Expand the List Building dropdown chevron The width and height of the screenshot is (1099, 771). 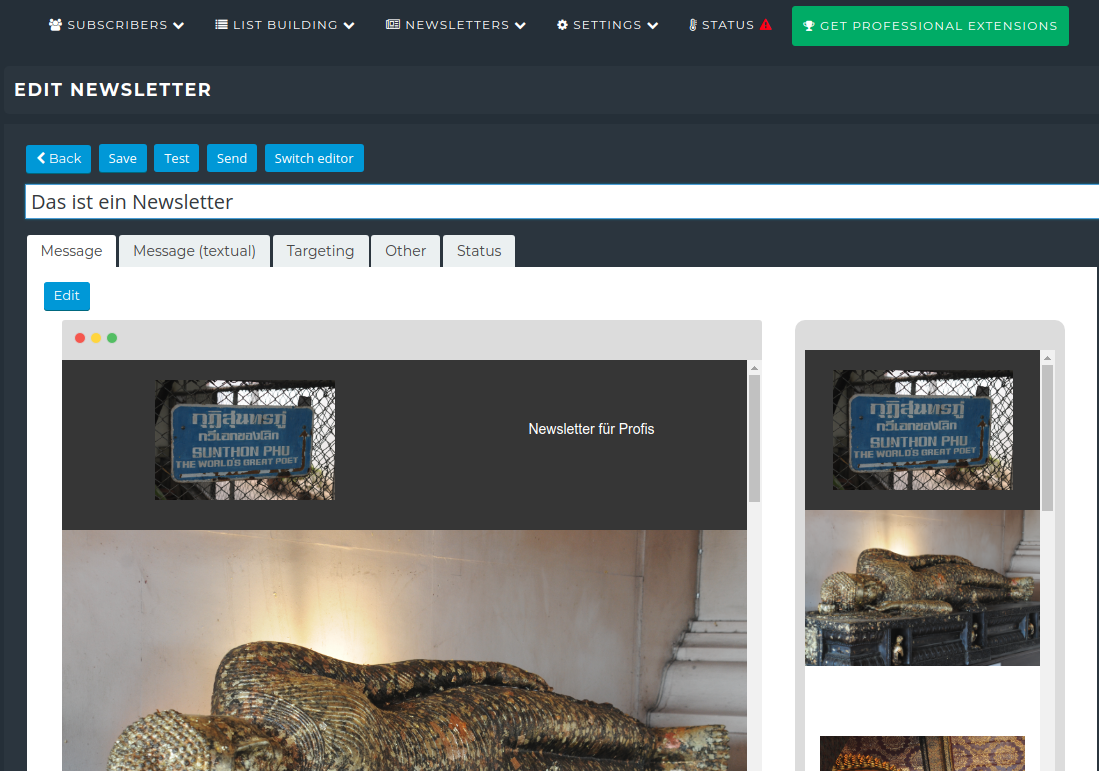tap(349, 25)
